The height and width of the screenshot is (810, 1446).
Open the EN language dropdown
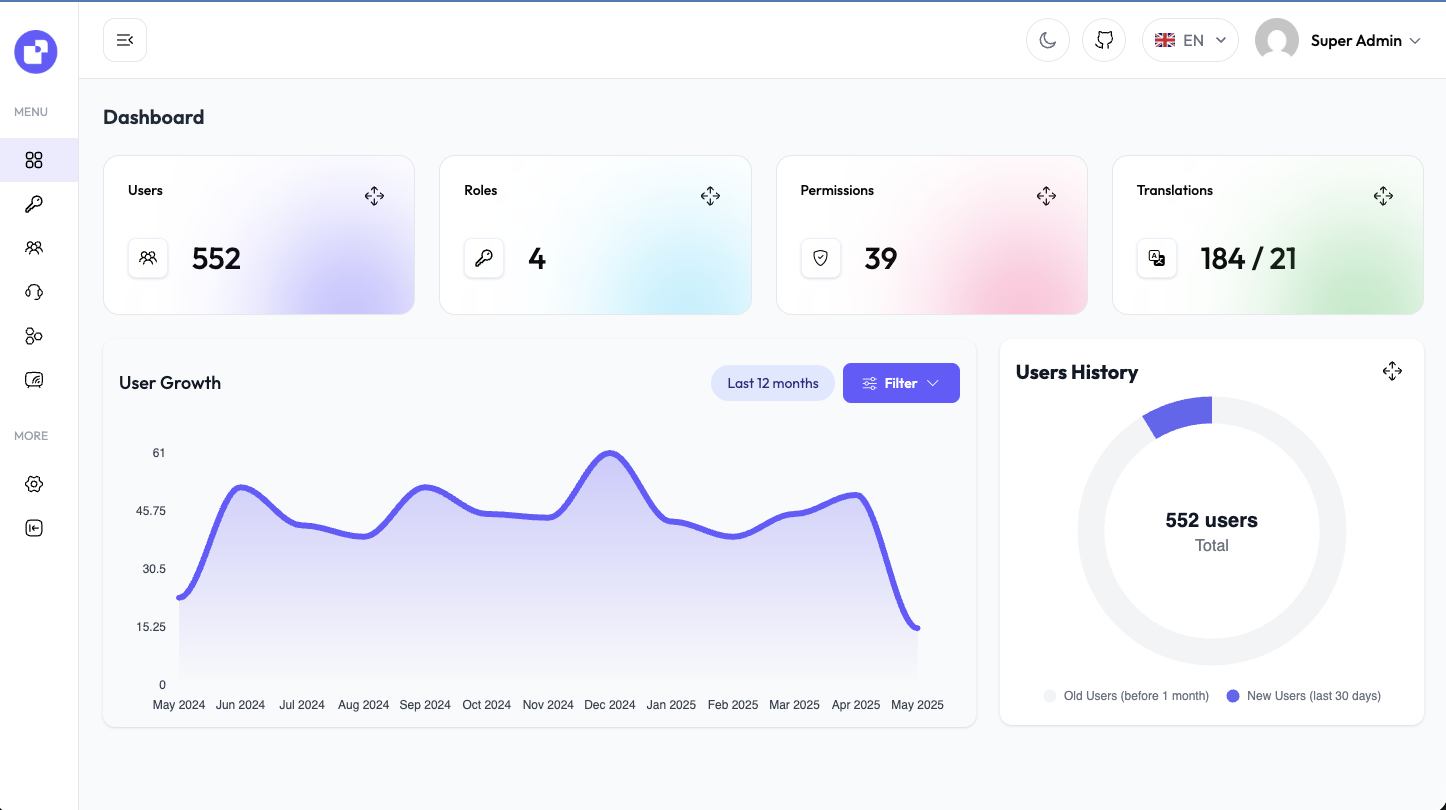coord(1190,40)
